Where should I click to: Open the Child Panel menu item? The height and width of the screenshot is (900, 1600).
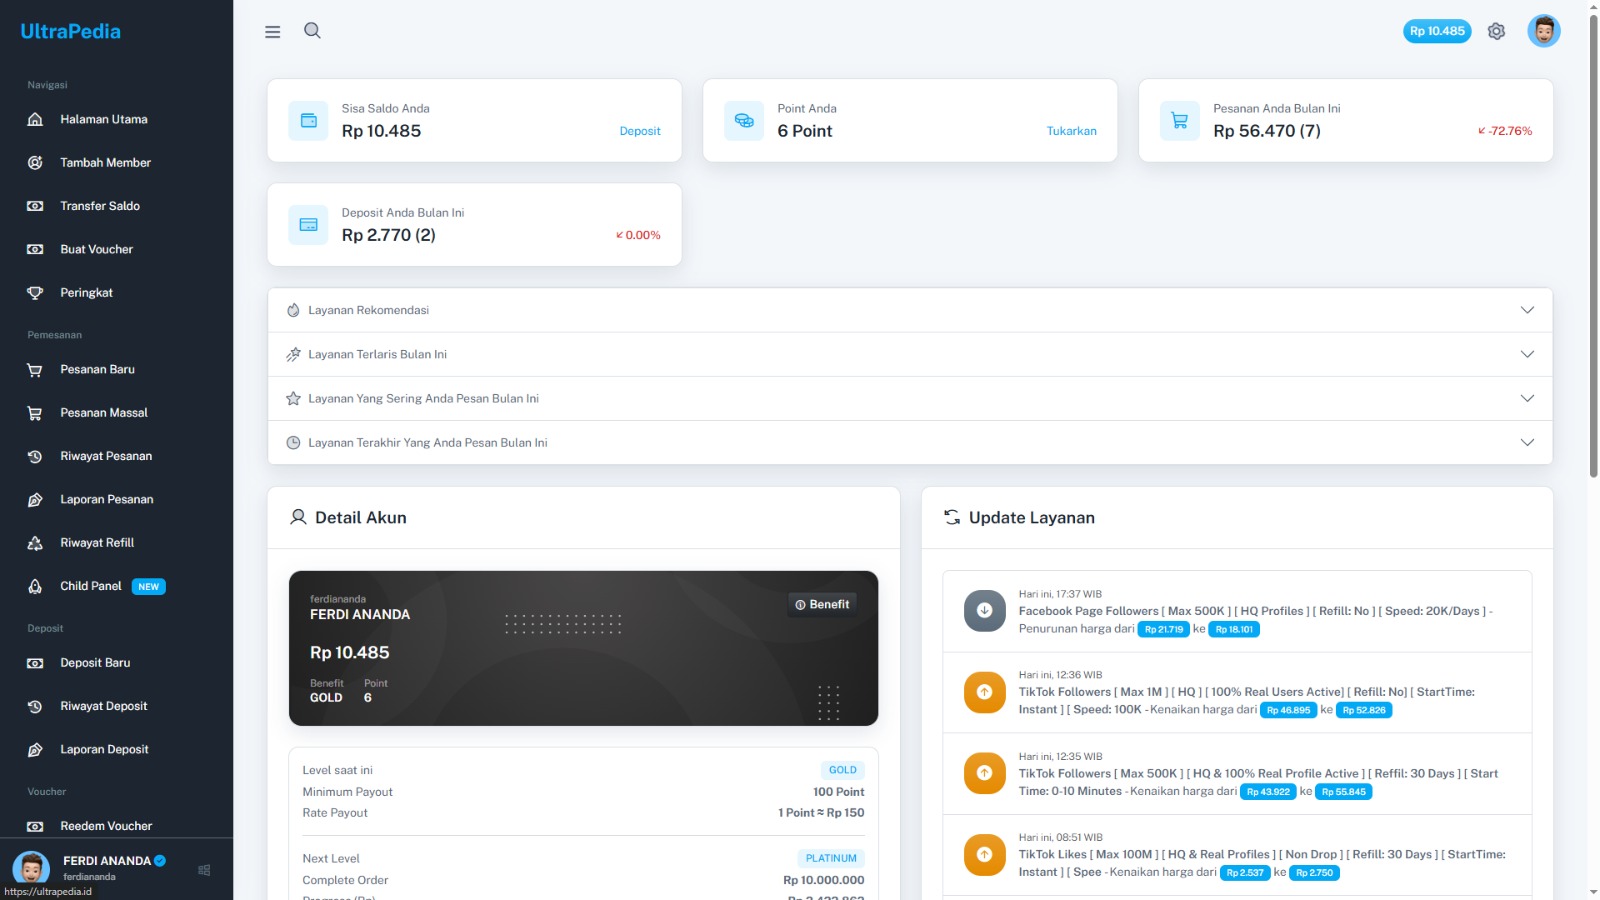(x=91, y=586)
